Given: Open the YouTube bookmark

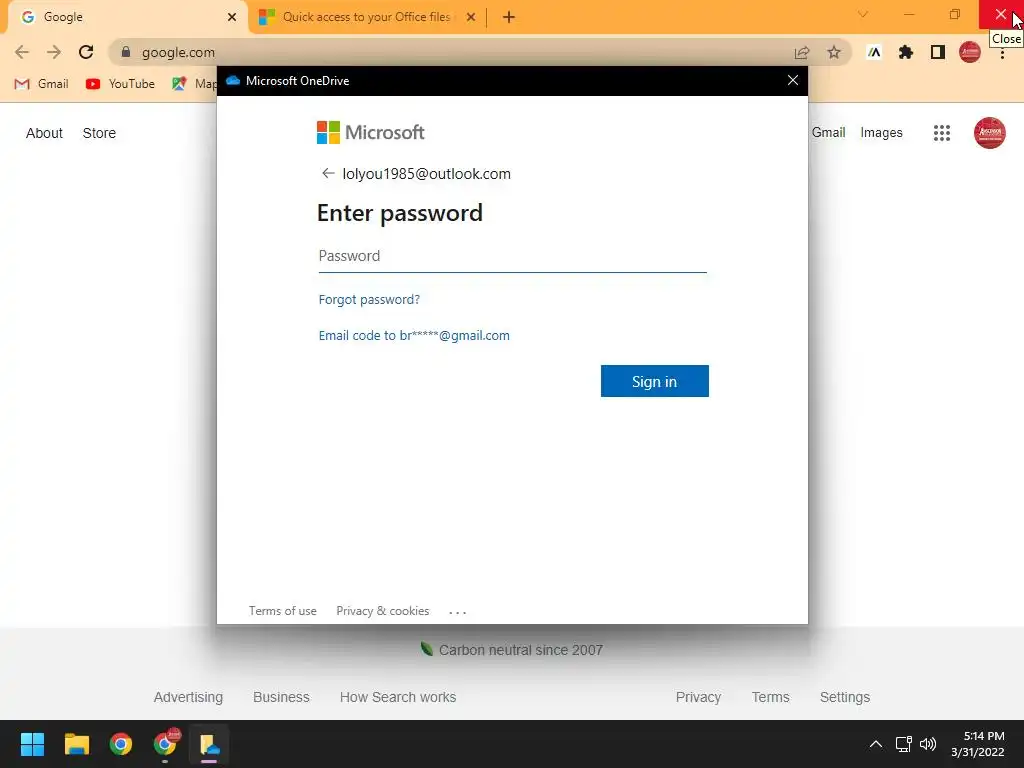Looking at the screenshot, I should (x=120, y=84).
